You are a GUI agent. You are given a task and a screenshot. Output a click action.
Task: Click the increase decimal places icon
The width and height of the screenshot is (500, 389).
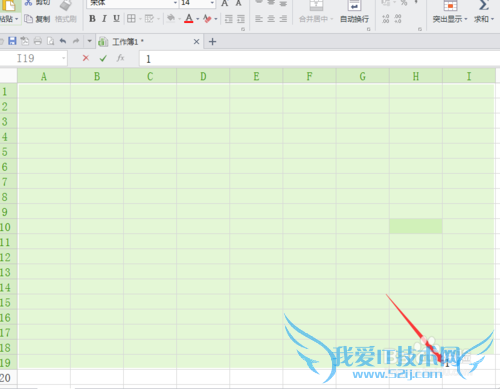coord(386,19)
